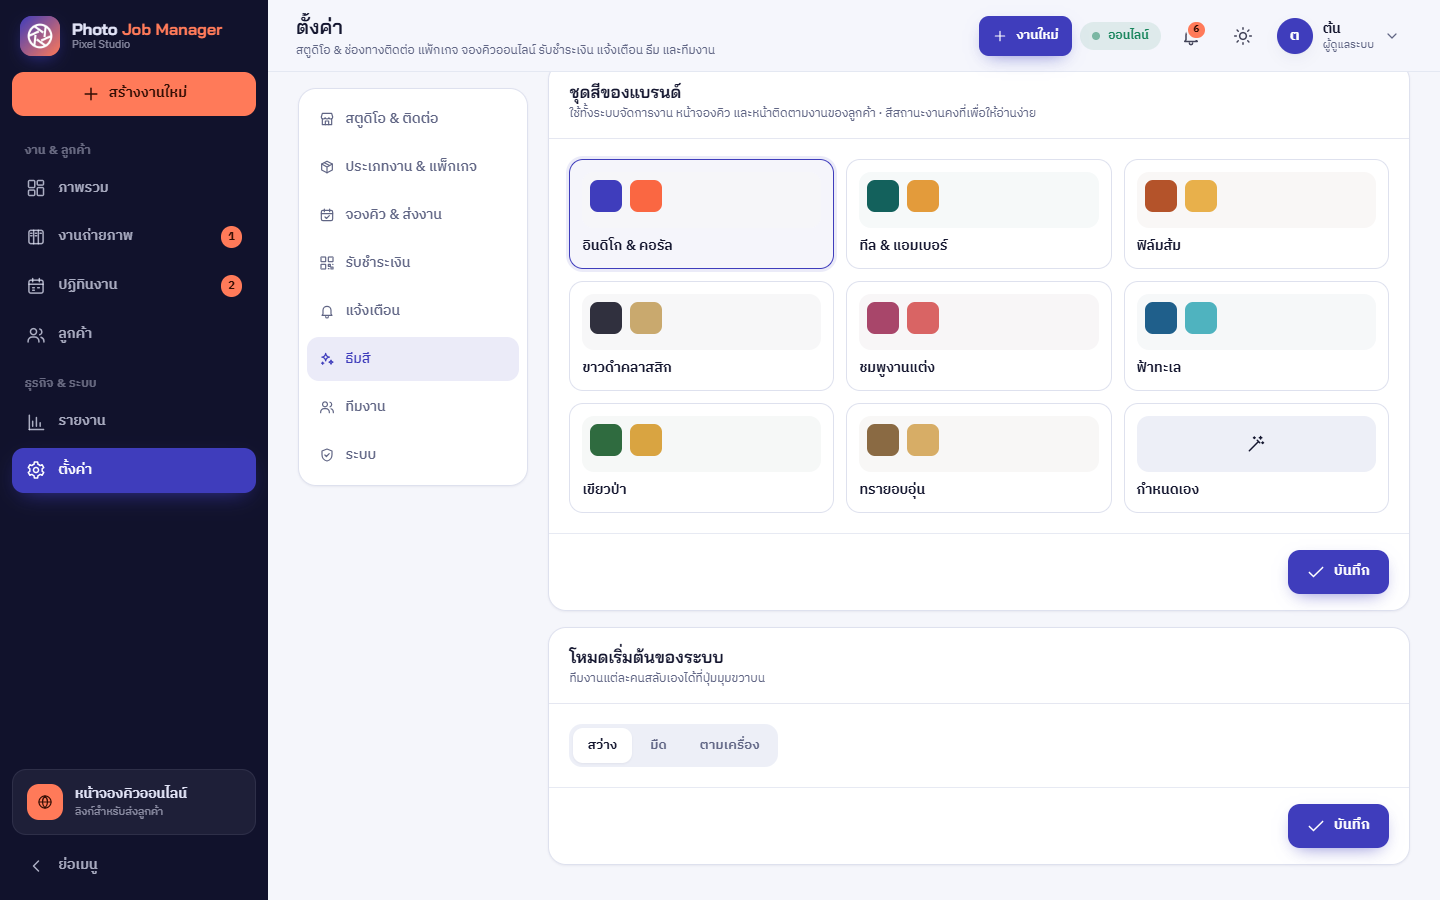Open the ทีมงาน settings section
Viewport: 1440px width, 900px height.
(x=413, y=407)
